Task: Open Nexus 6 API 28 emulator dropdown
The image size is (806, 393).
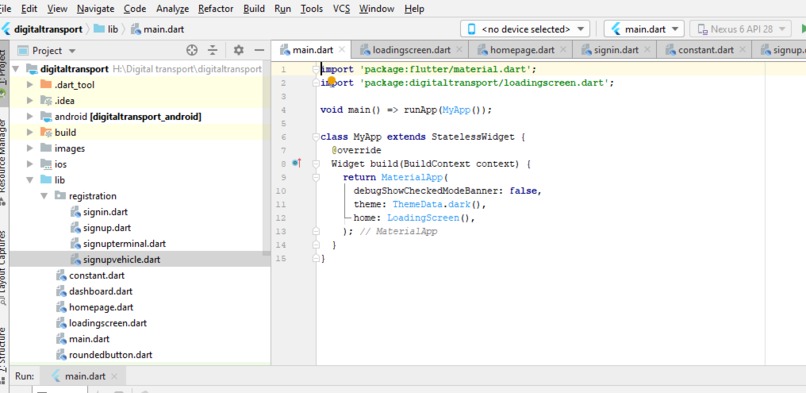Action: (x=740, y=29)
